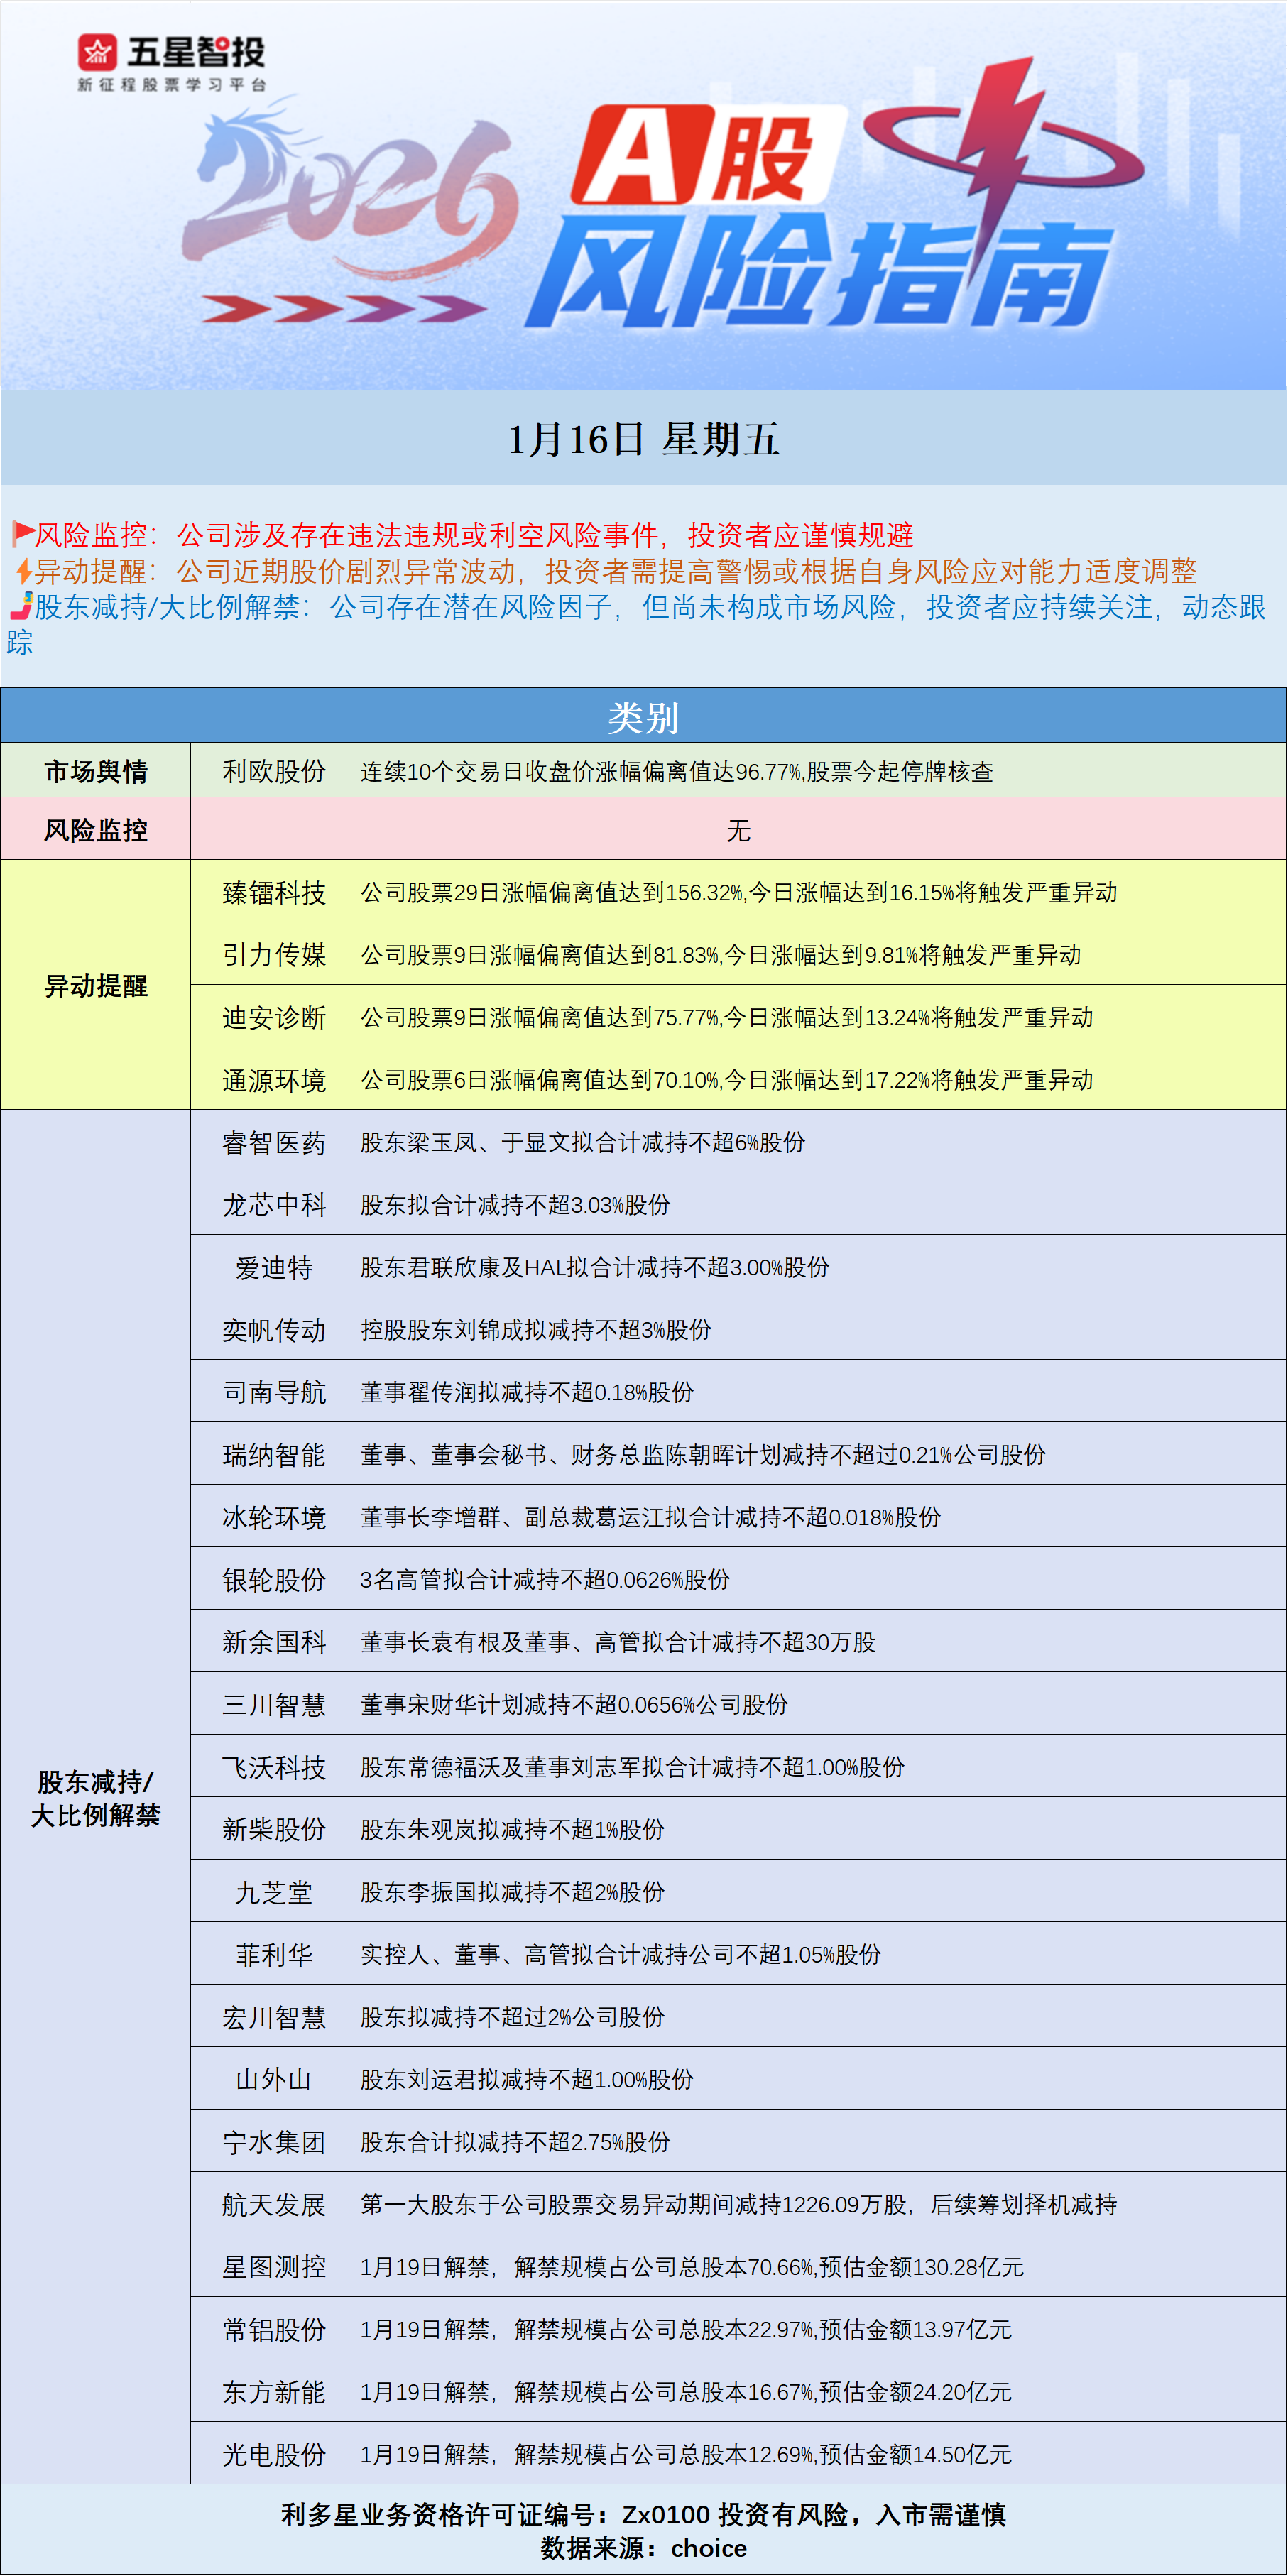Viewport: 1288px width, 2576px height.
Task: Click the 迪安诊断 stock name
Action: tap(274, 1018)
